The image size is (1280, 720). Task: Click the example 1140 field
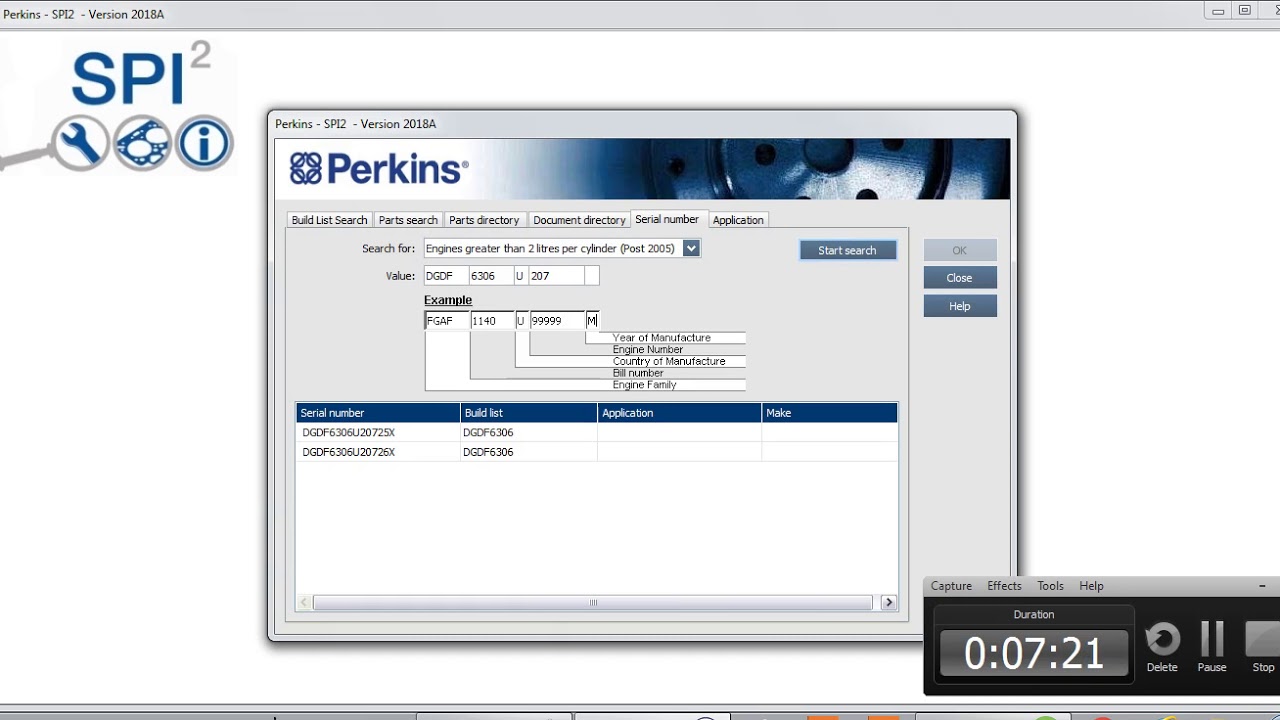pyautogui.click(x=492, y=321)
